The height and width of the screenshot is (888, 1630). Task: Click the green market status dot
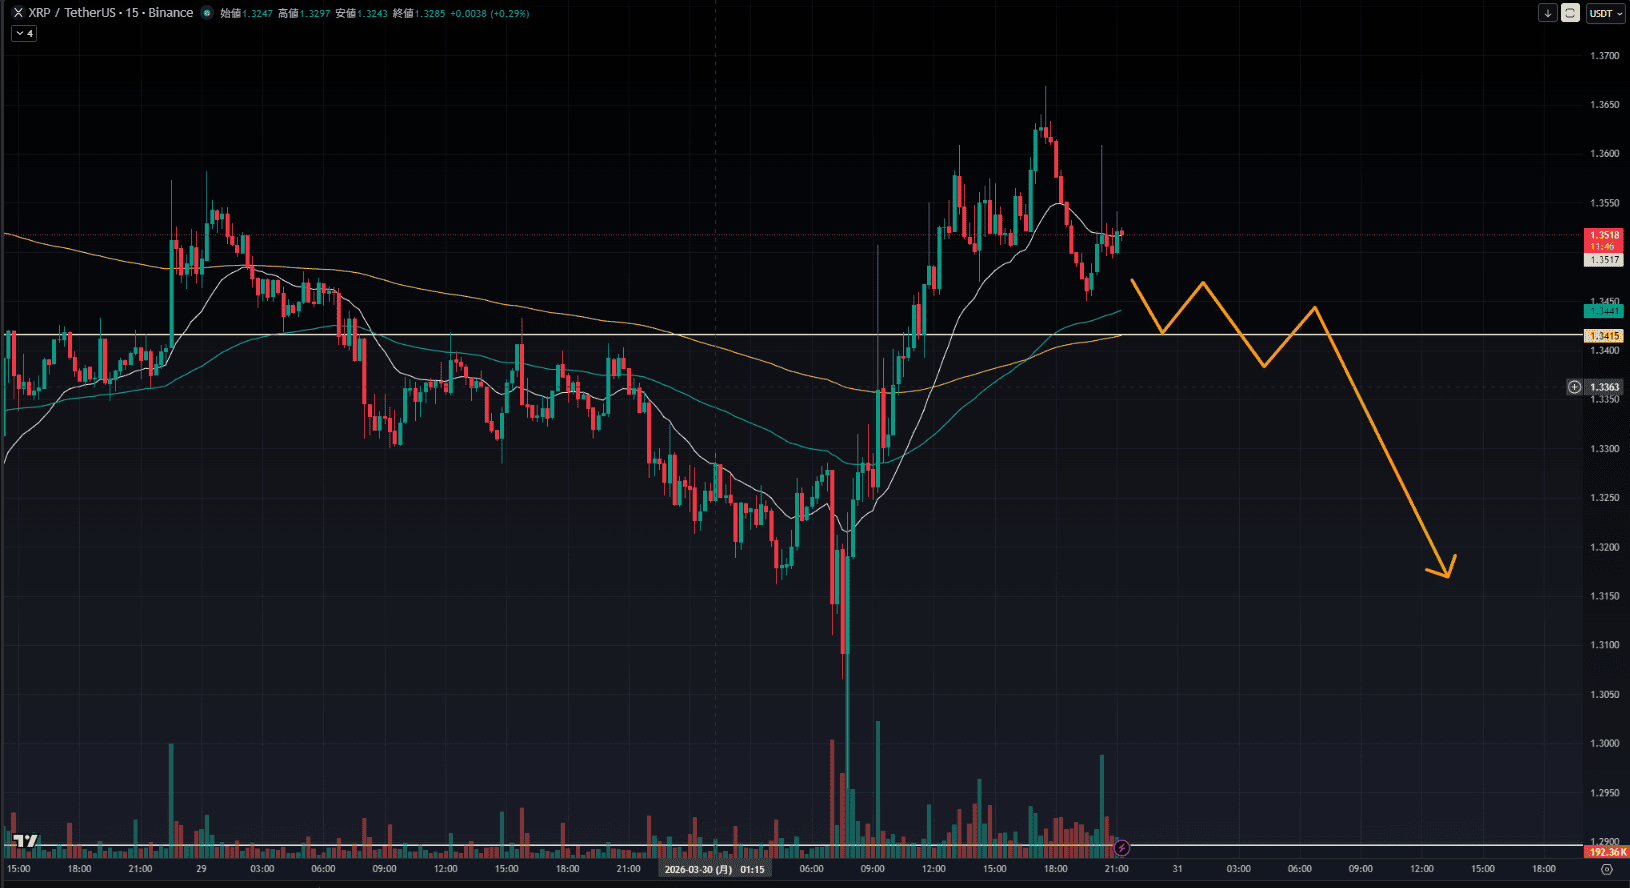207,13
